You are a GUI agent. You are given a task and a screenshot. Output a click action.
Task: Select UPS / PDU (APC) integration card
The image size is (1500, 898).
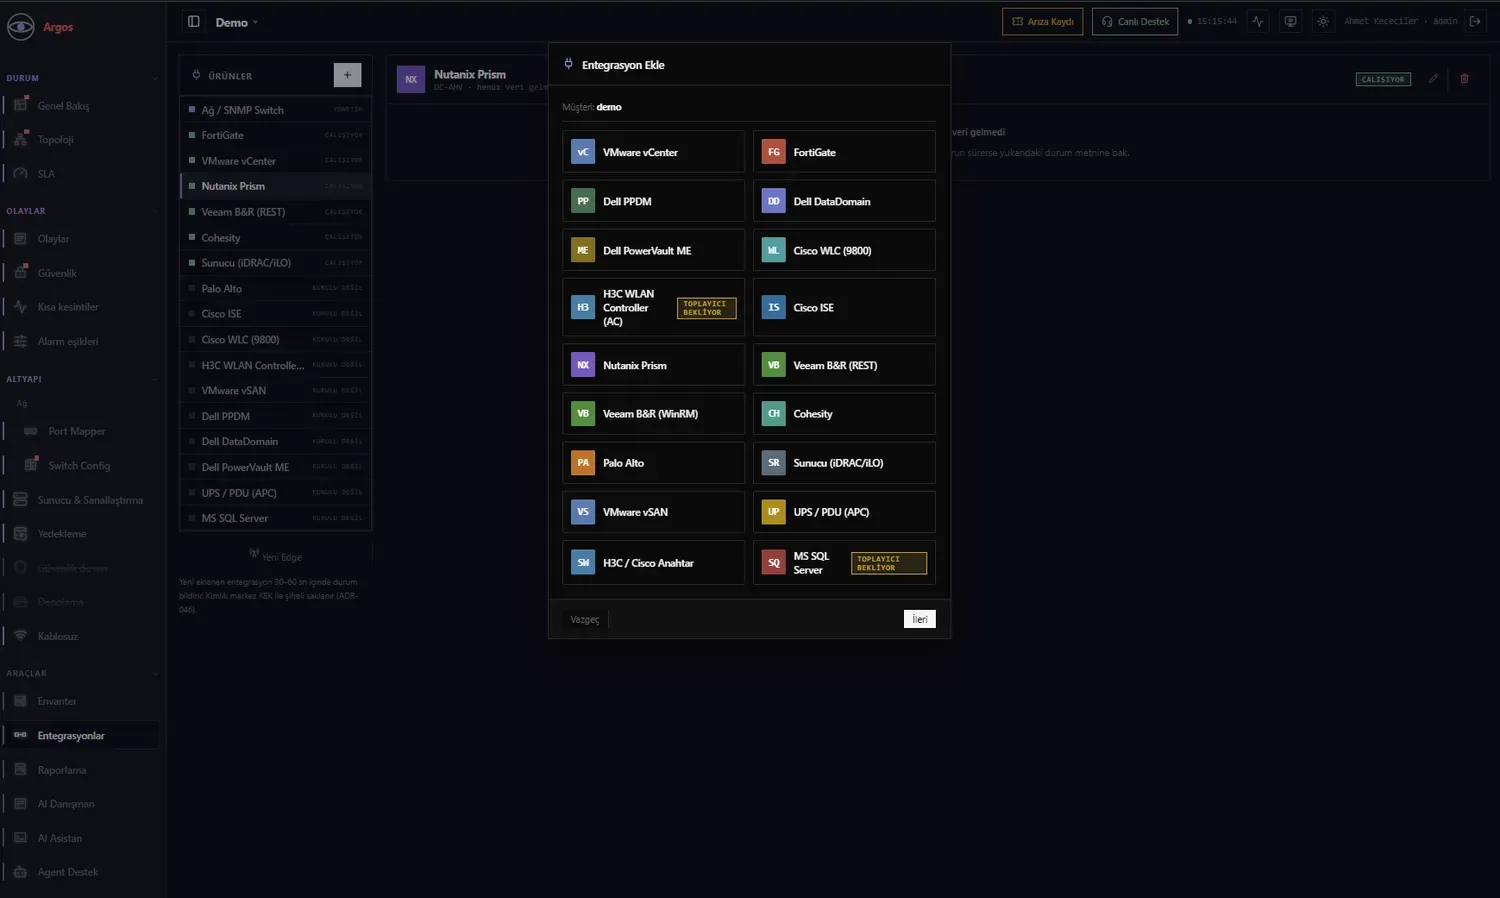point(844,512)
